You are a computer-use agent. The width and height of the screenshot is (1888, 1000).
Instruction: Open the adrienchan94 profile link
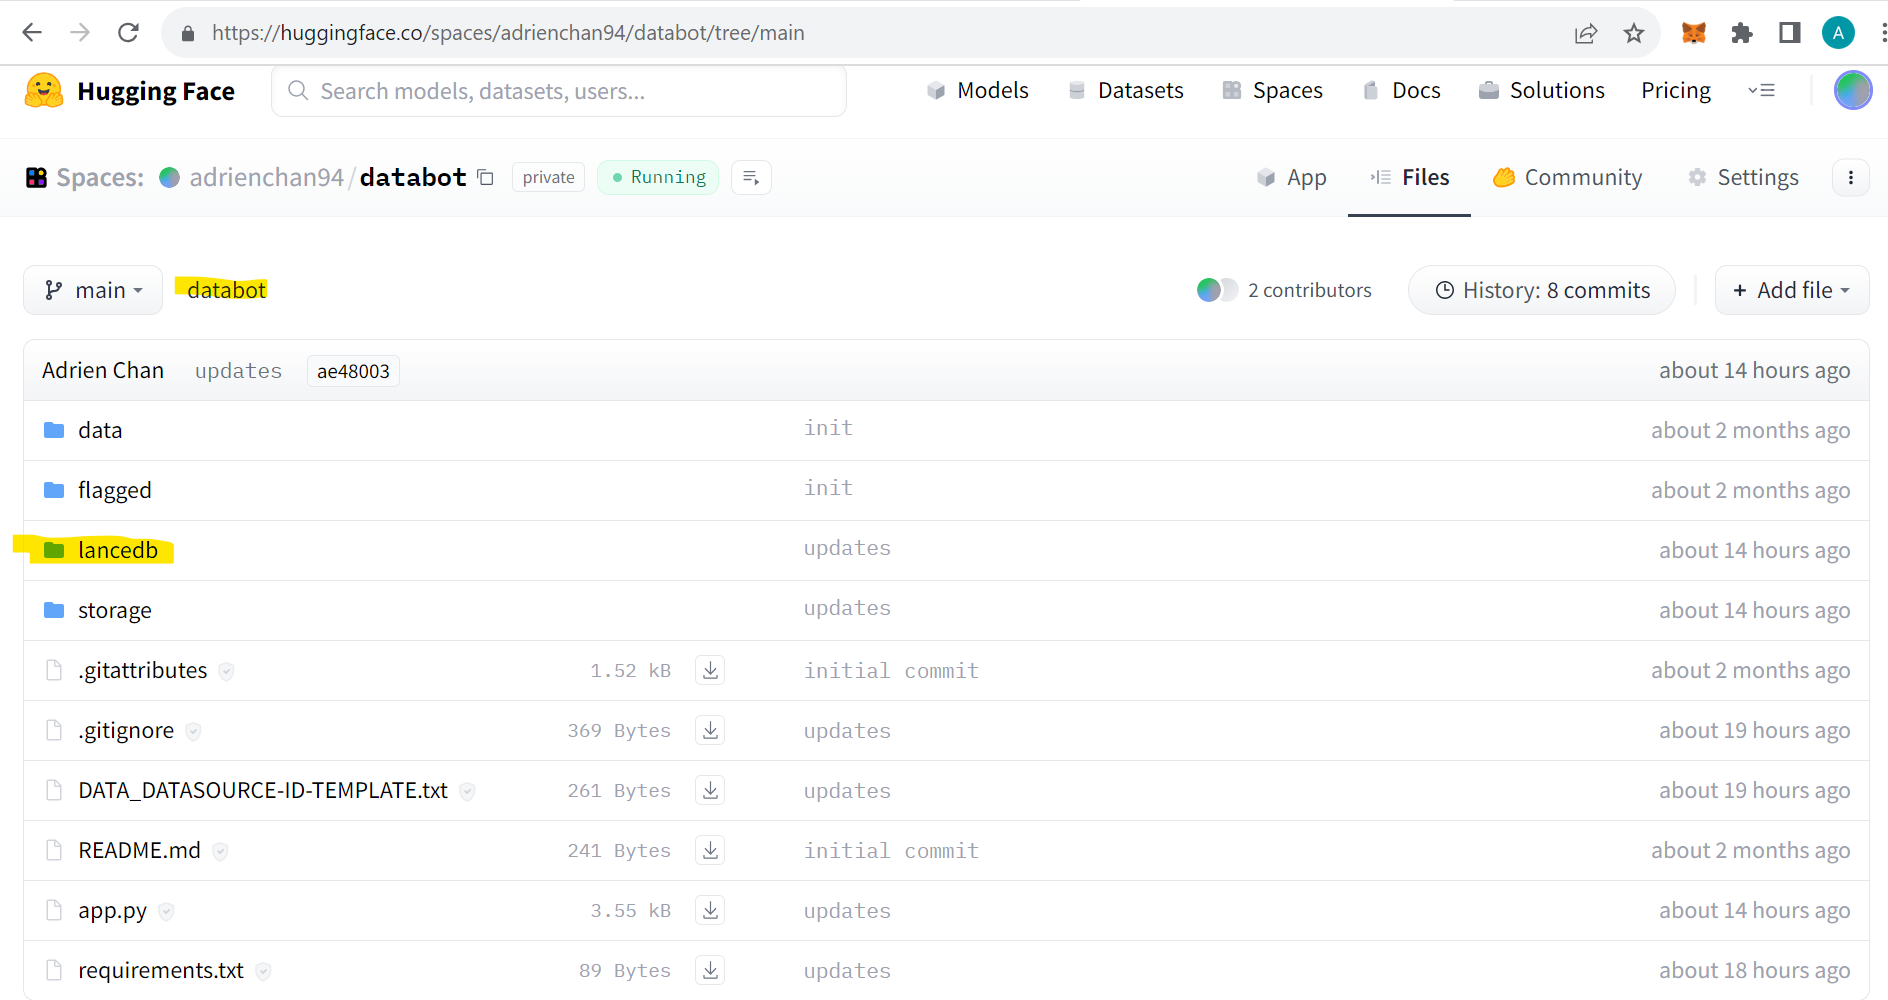point(266,178)
